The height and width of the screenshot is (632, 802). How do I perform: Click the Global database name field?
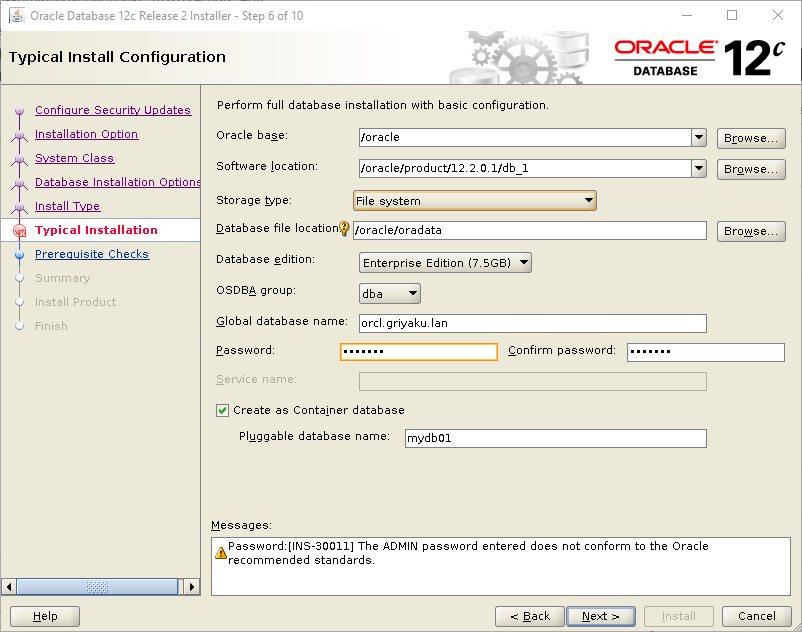(x=533, y=323)
